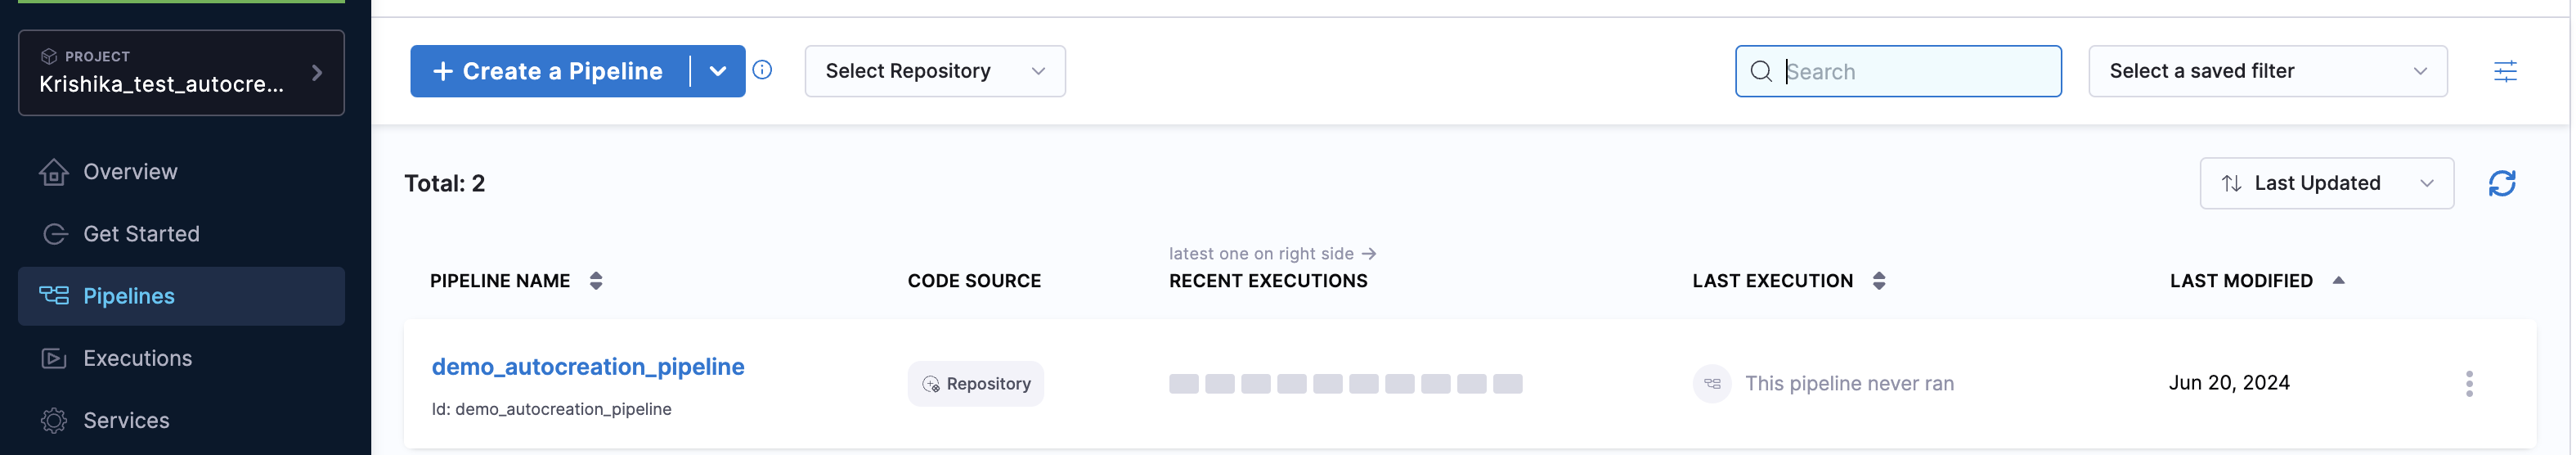Open the demo_autocreation_pipeline three-dot options menu
The height and width of the screenshot is (455, 2576).
[2468, 384]
